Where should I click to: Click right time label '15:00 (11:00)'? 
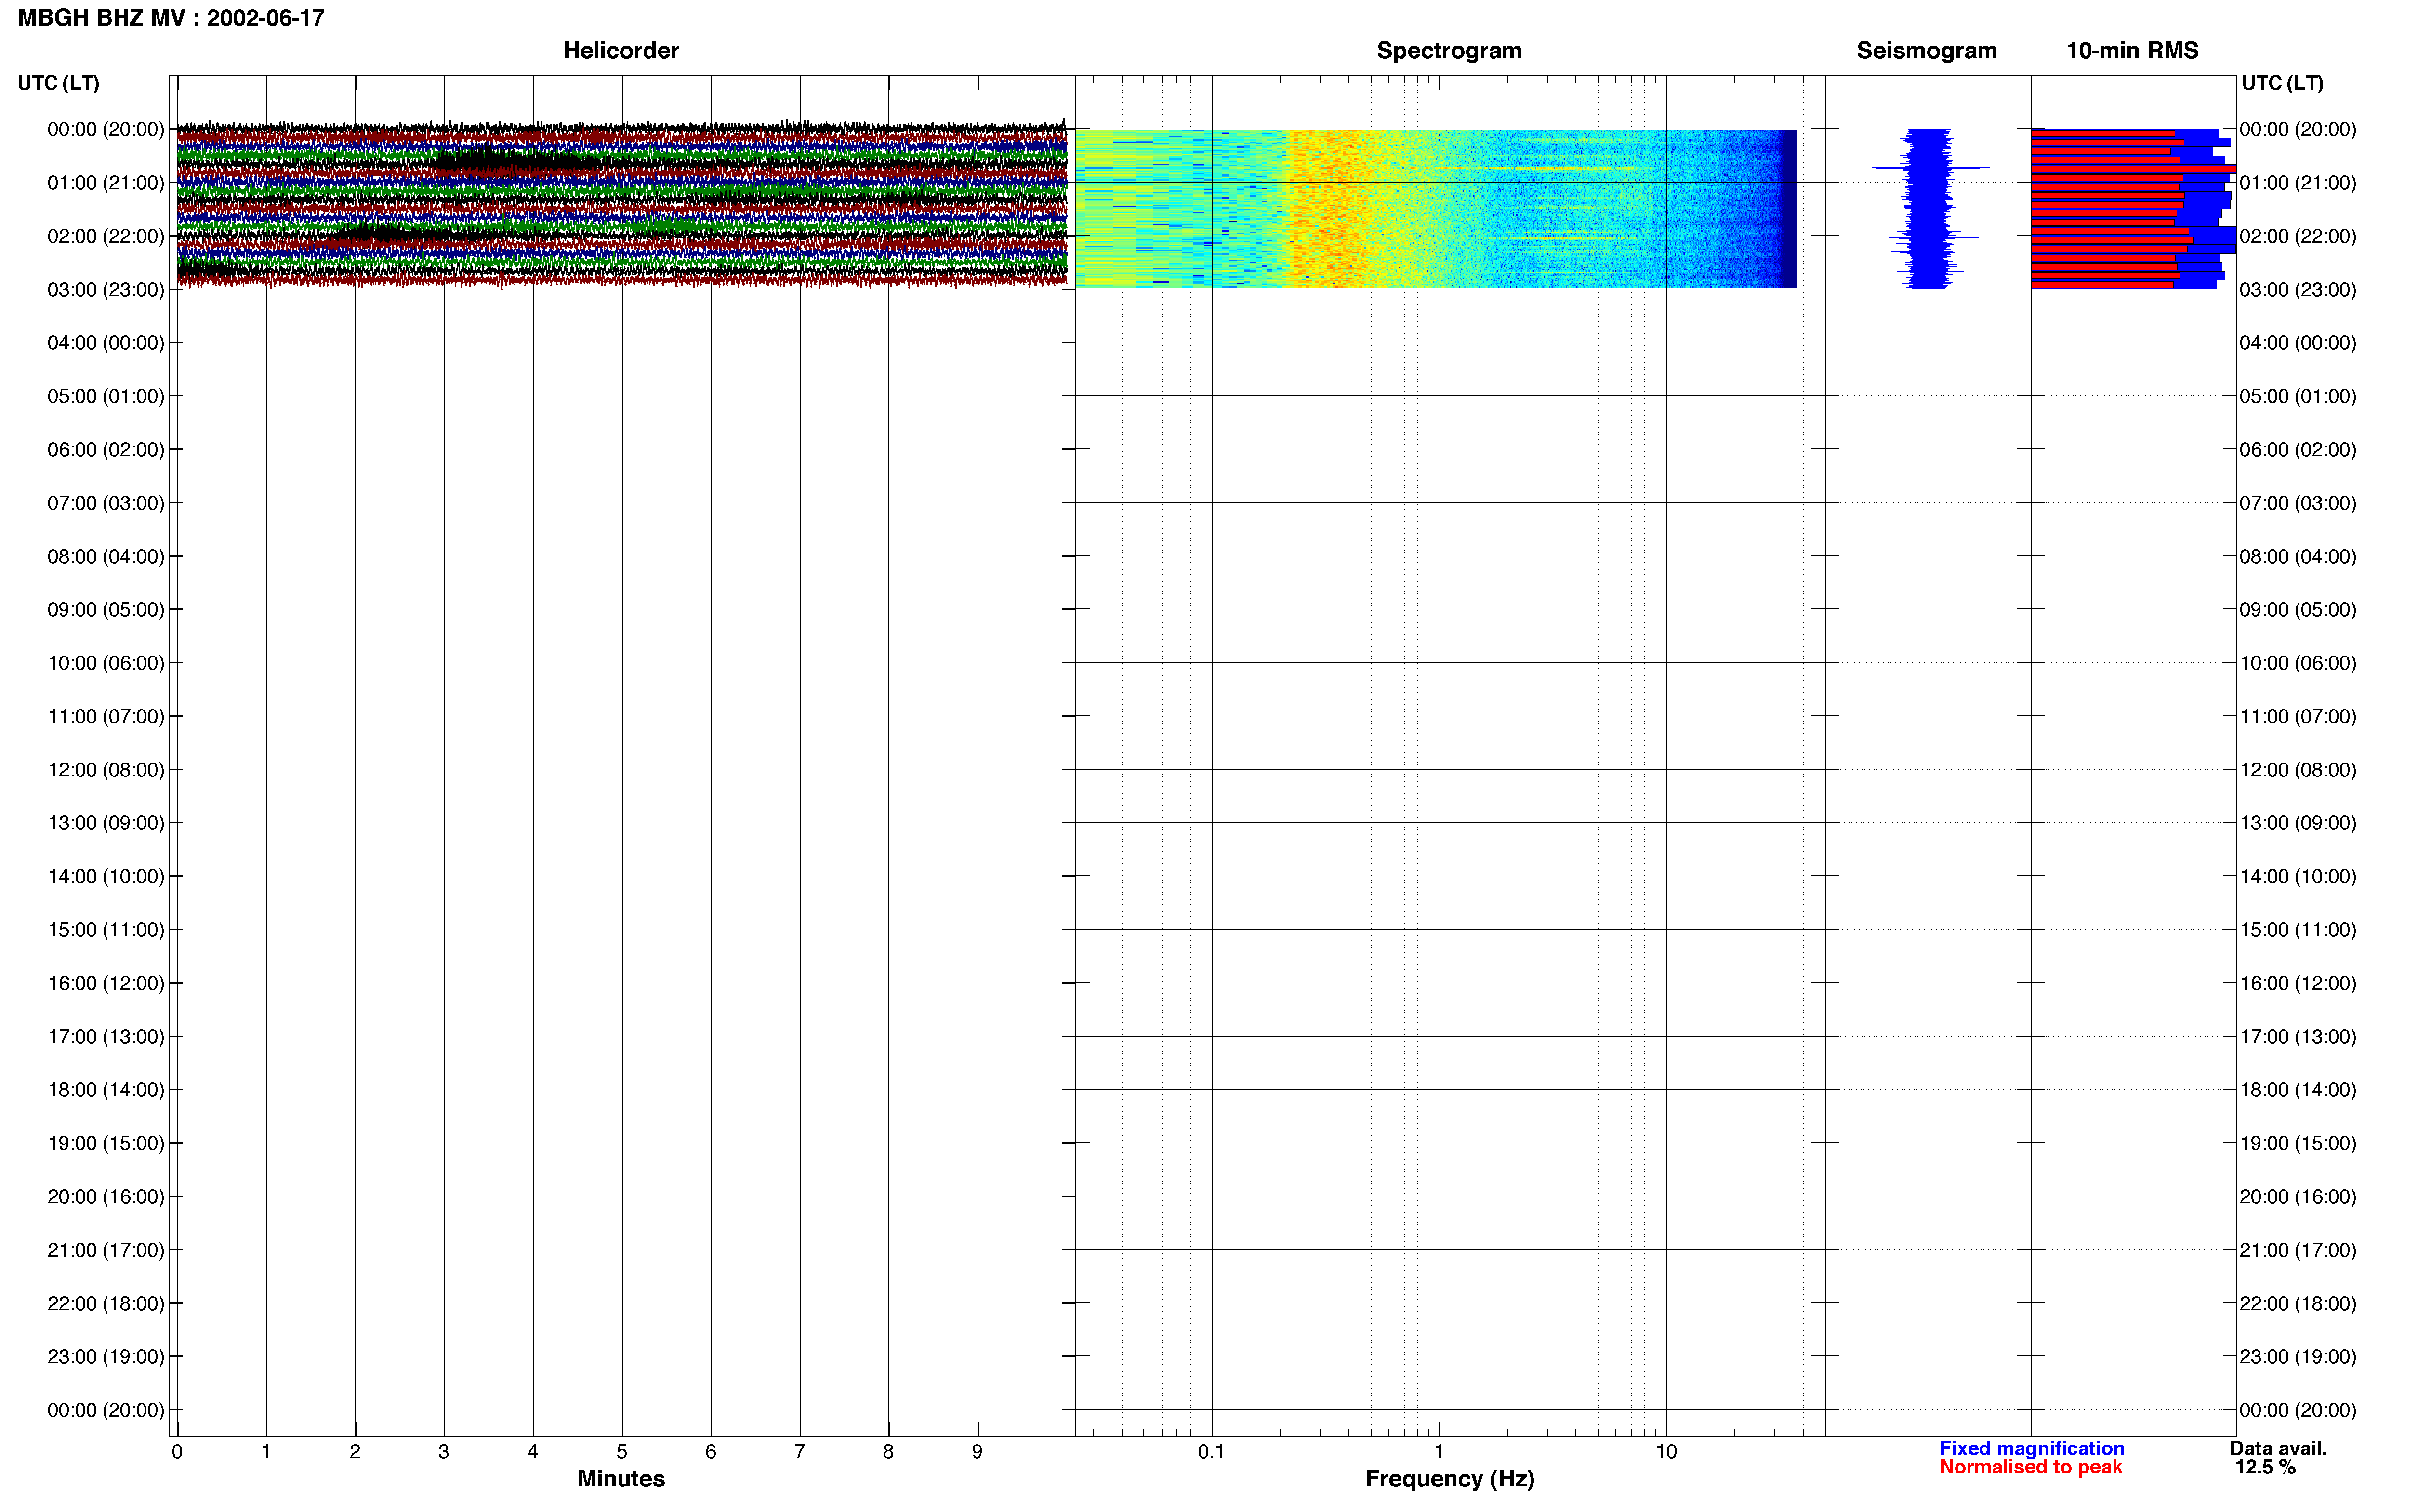(2298, 930)
